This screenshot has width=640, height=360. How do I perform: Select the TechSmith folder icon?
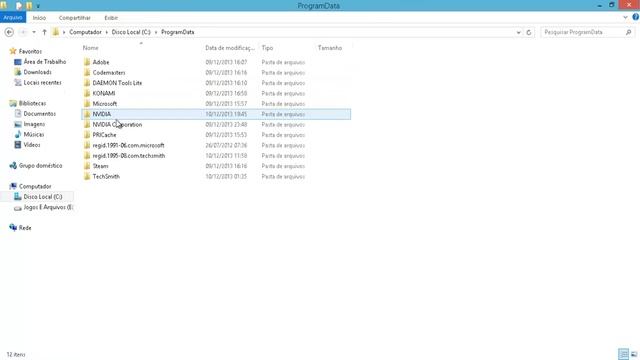tap(87, 176)
